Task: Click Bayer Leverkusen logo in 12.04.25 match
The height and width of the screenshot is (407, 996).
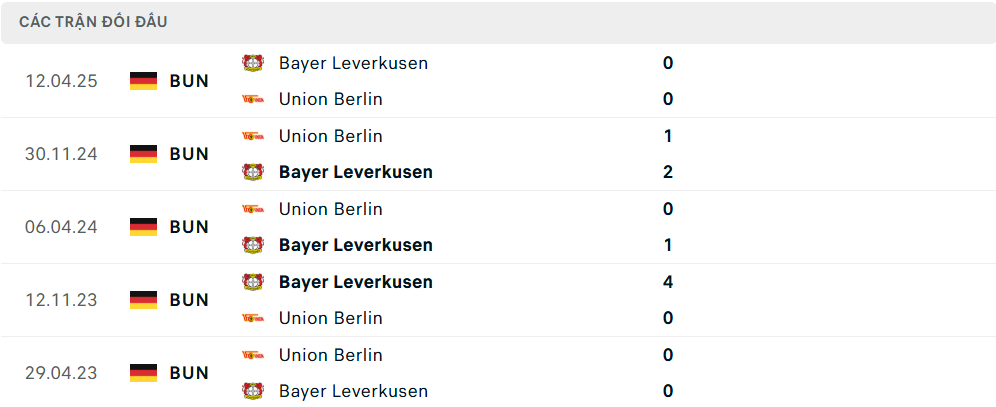Action: coord(252,63)
